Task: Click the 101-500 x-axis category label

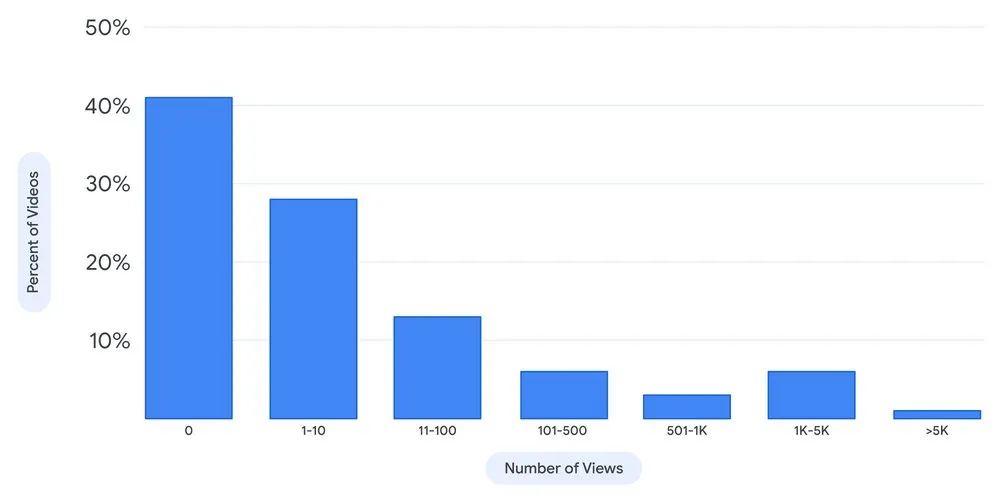Action: (x=563, y=432)
